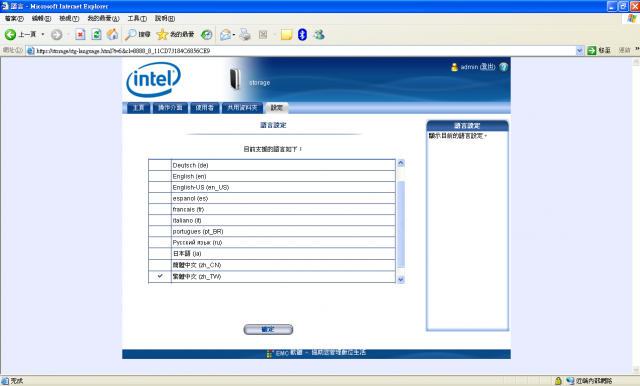The height and width of the screenshot is (386, 640).
Task: Select Japanese (ja) language row
Action: pos(272,253)
